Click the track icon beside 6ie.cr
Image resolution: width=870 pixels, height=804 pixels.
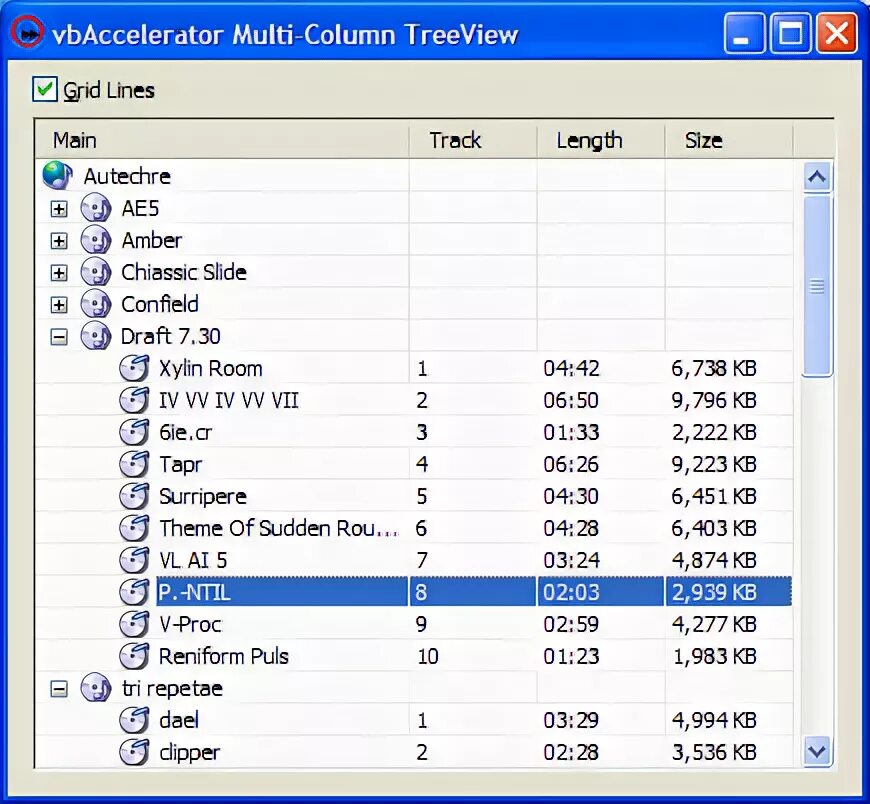[134, 432]
